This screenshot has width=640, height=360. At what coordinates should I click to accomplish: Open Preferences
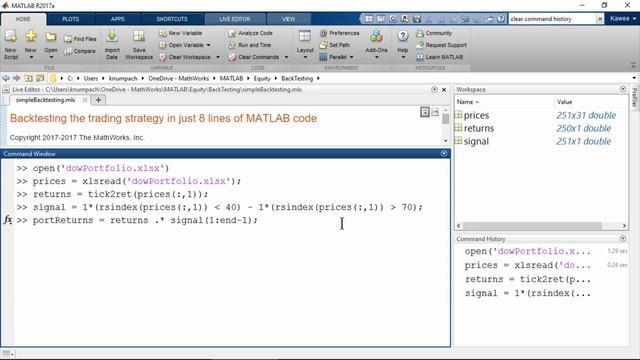click(339, 33)
